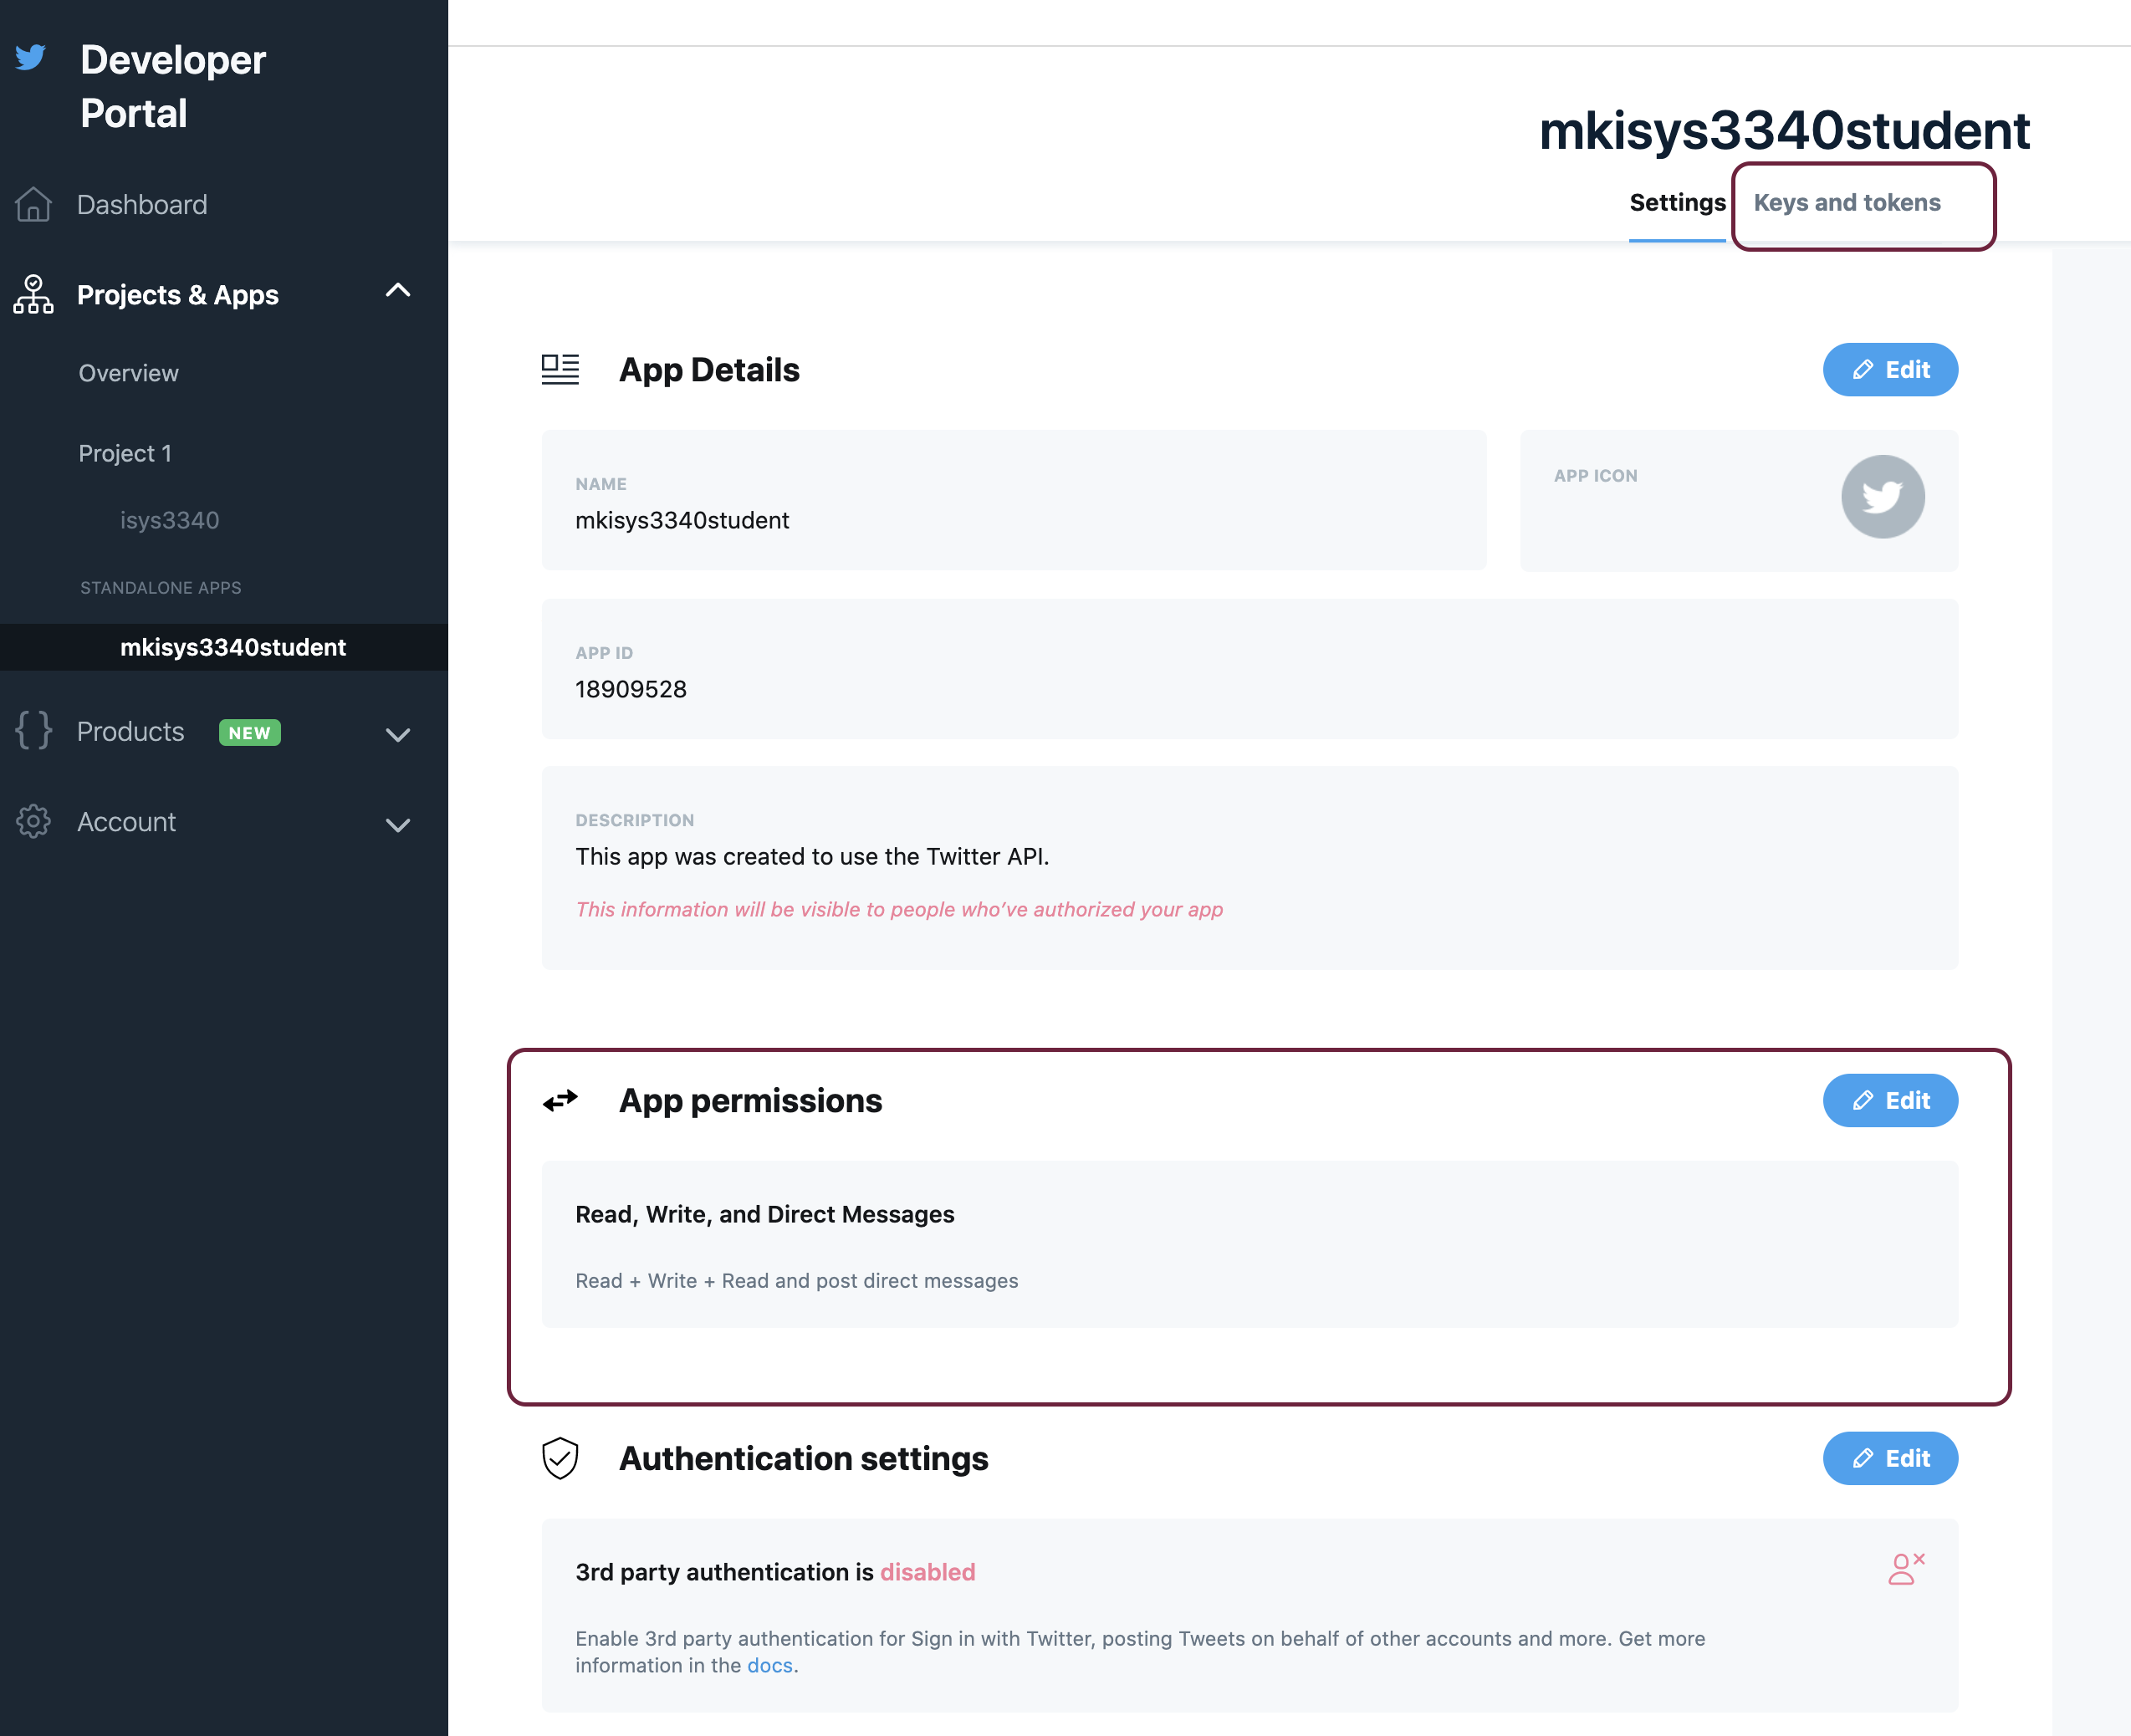The height and width of the screenshot is (1736, 2131).
Task: Click the Authentication settings shield icon
Action: pyautogui.click(x=560, y=1458)
